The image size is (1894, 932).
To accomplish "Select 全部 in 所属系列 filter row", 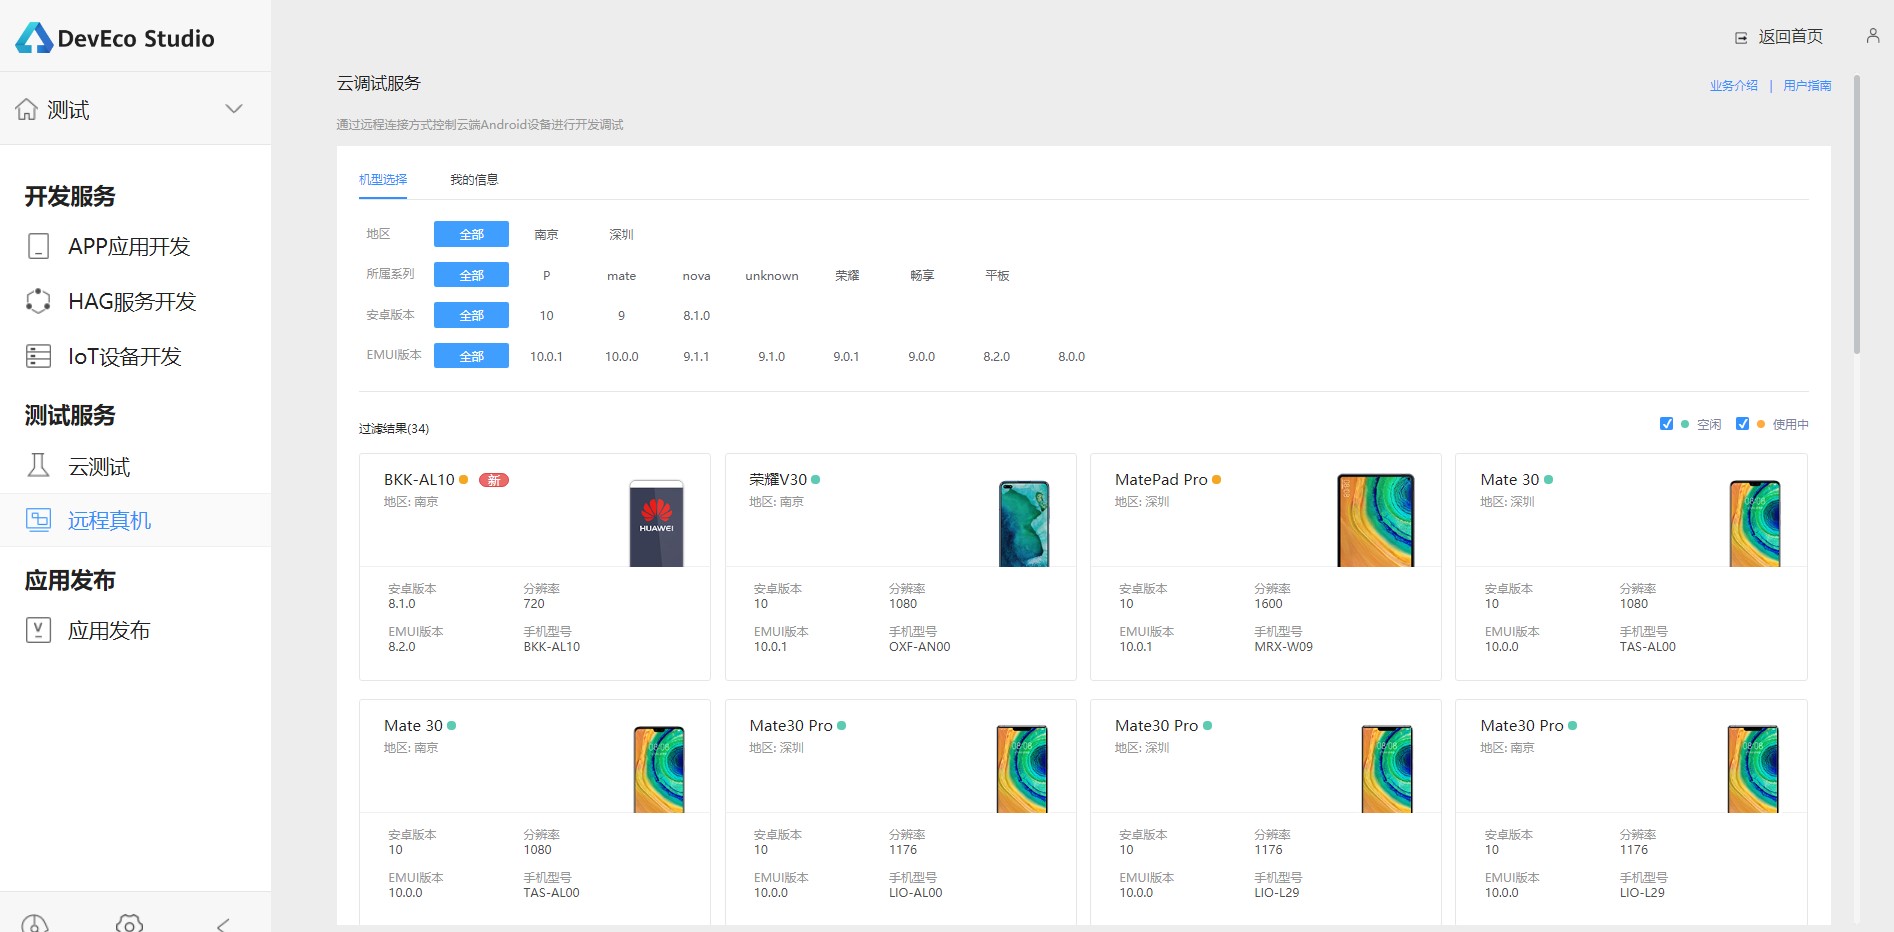I will pos(471,275).
